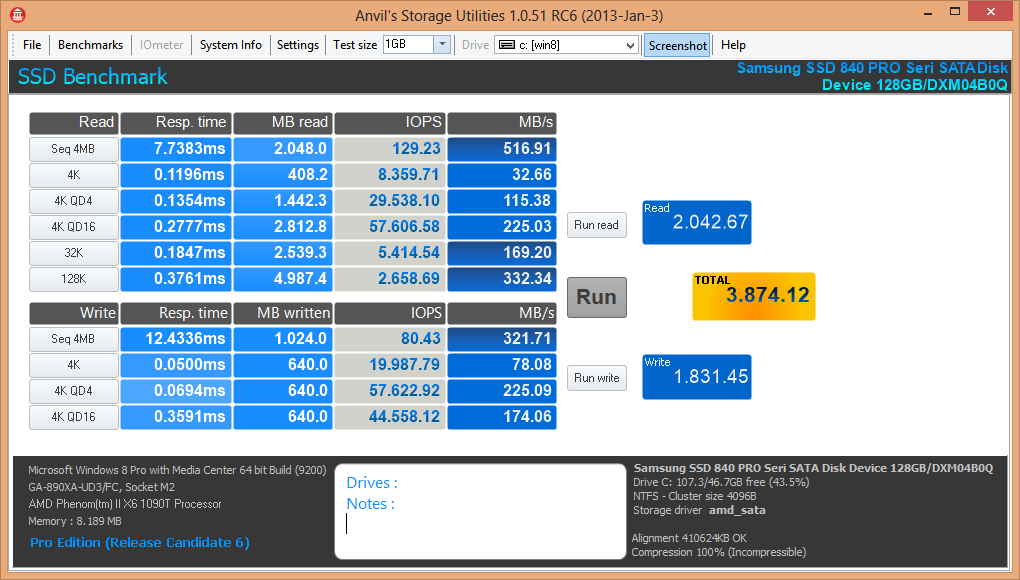Take a Screenshot with the toolbar button

(x=677, y=46)
